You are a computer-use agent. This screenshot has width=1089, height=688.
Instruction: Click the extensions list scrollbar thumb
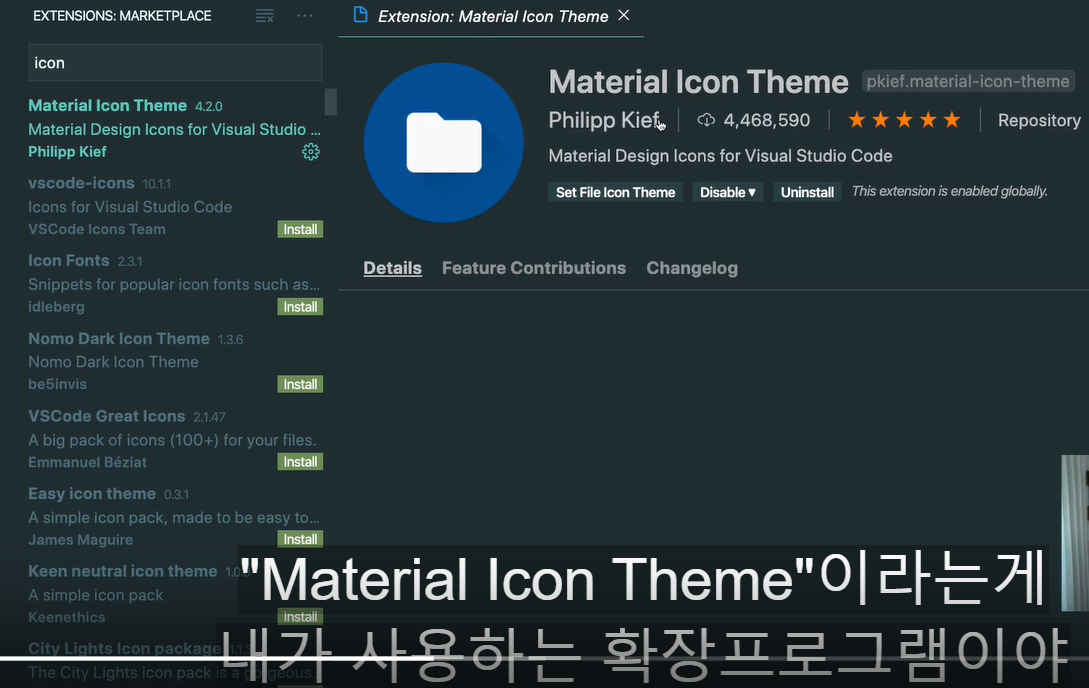pyautogui.click(x=331, y=102)
